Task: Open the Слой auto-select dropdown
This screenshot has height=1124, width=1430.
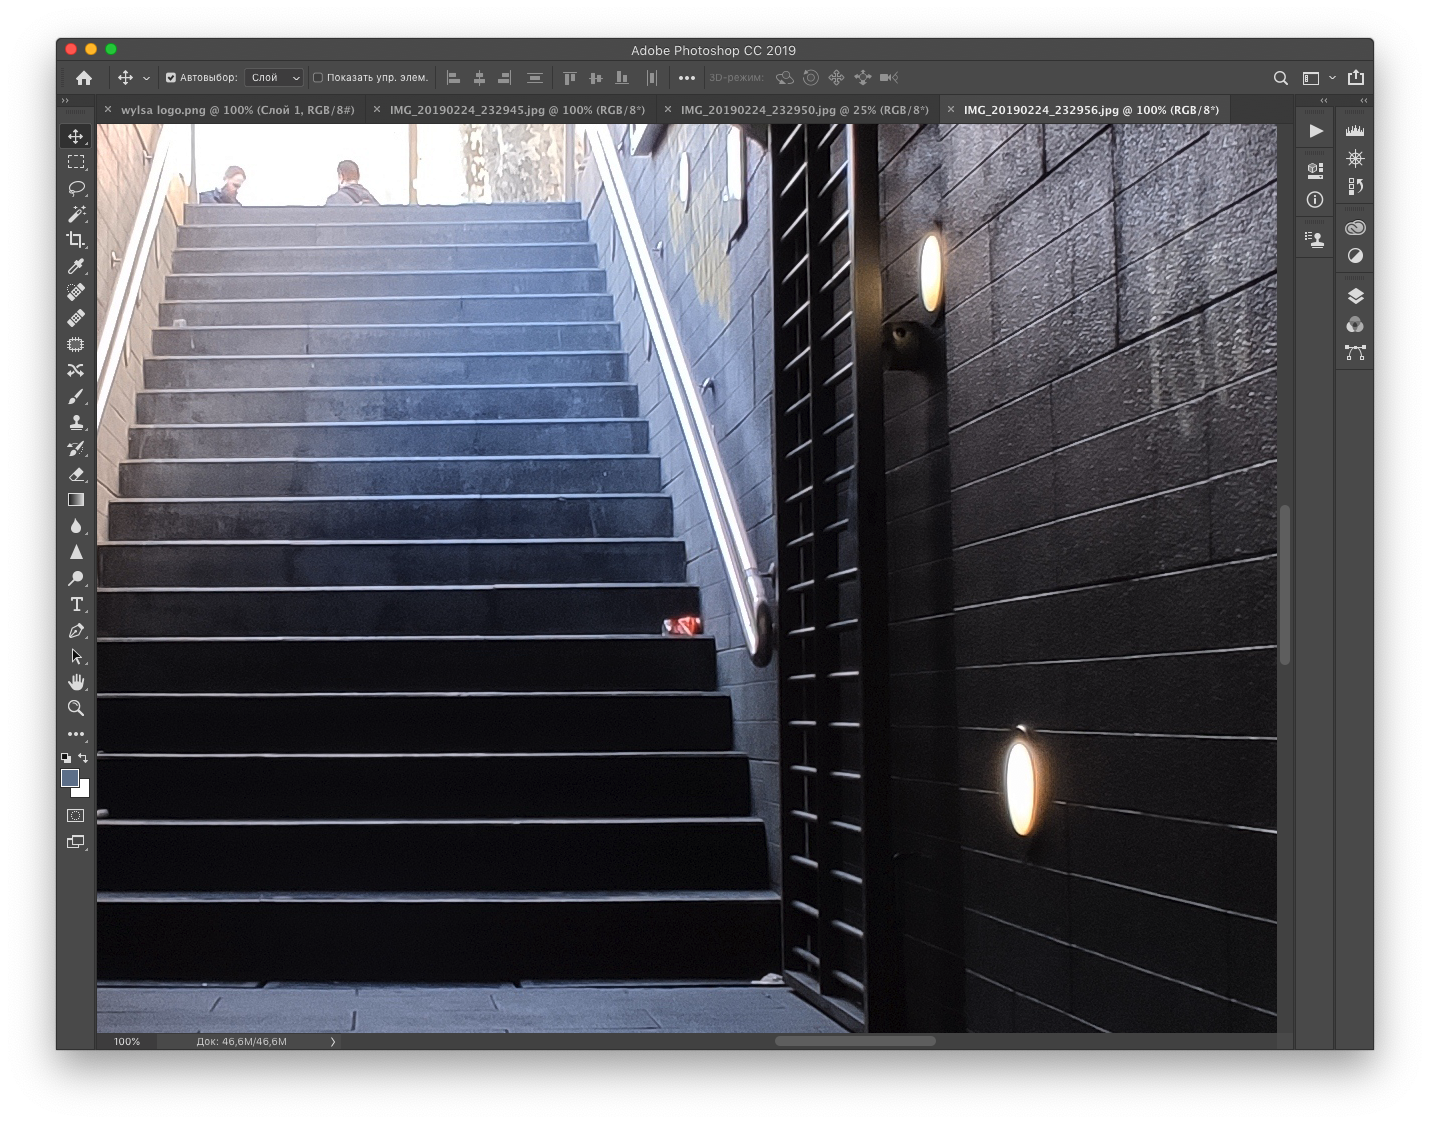Action: coord(274,78)
